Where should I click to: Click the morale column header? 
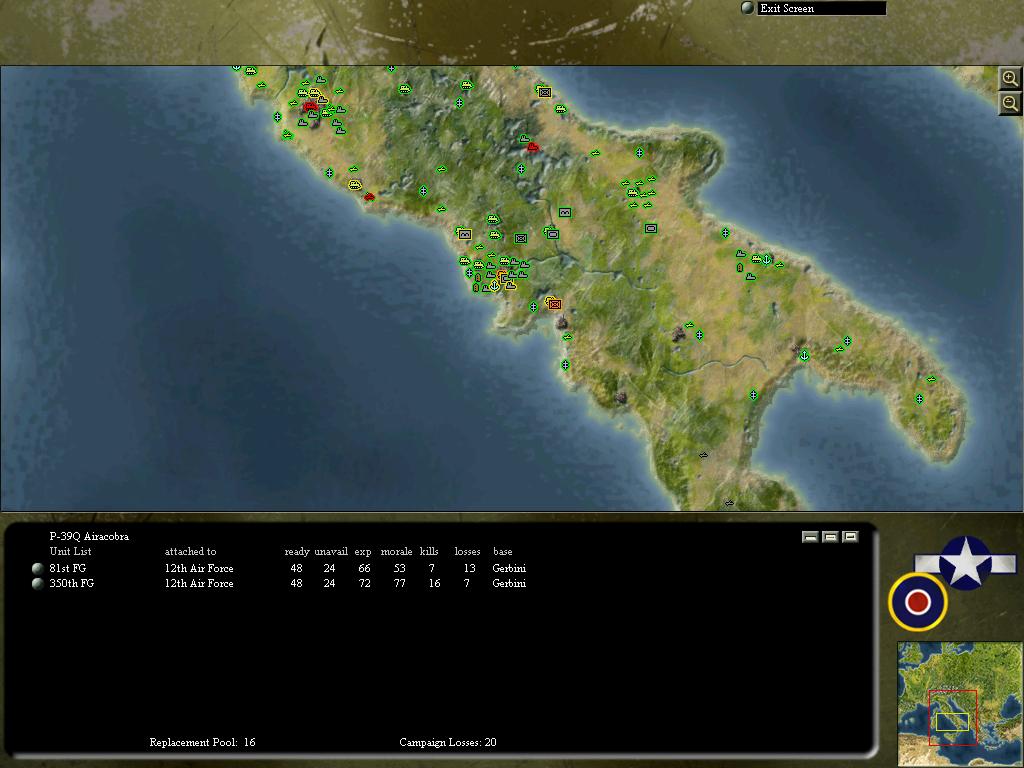click(396, 552)
